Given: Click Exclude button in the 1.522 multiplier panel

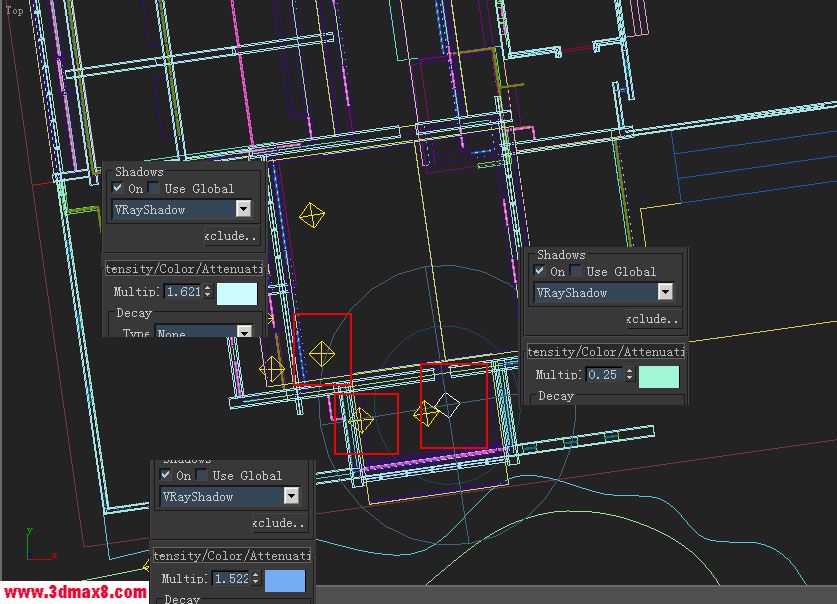Looking at the screenshot, I should [x=280, y=523].
